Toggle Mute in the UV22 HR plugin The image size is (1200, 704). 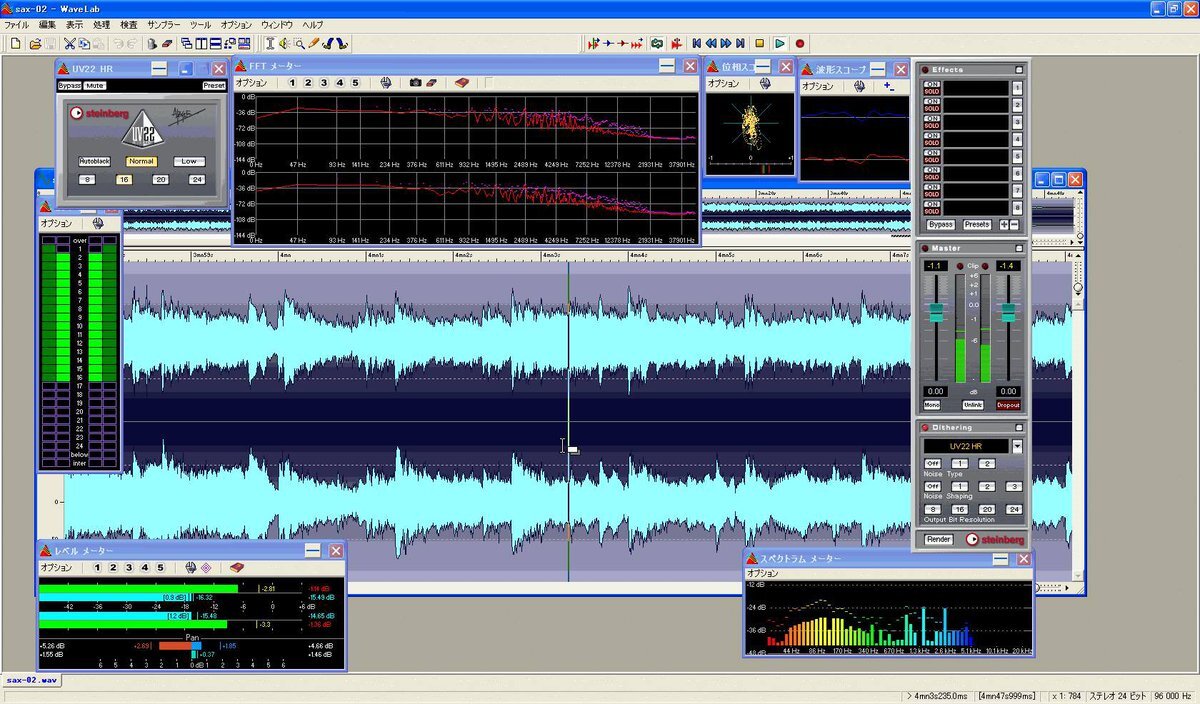click(95, 86)
